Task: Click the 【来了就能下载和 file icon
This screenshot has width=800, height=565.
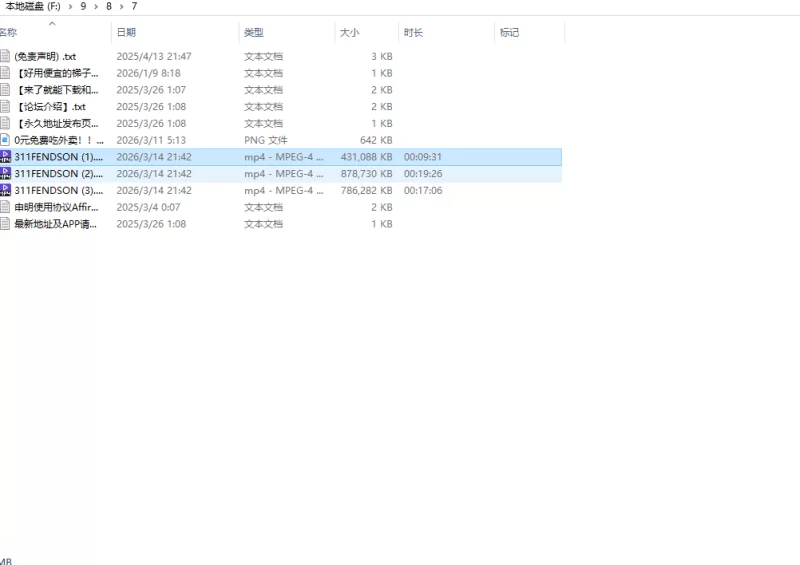Action: pos(5,90)
